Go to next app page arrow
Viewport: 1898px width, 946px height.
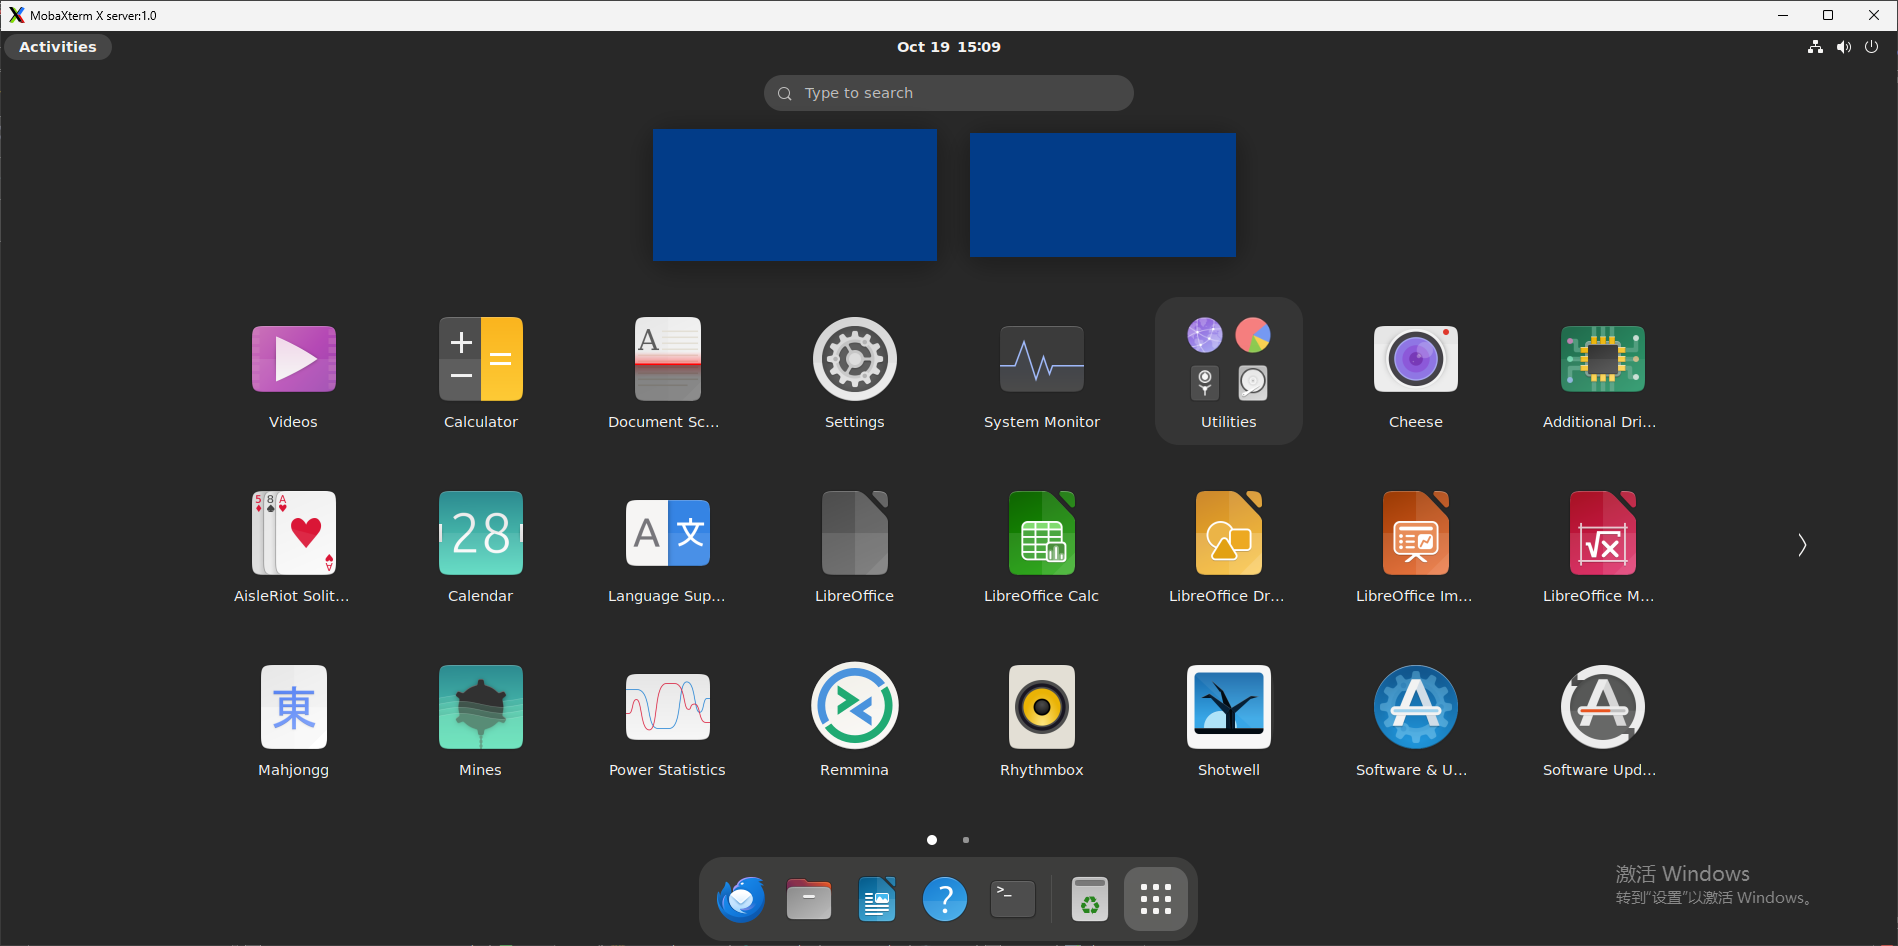[x=1802, y=545]
